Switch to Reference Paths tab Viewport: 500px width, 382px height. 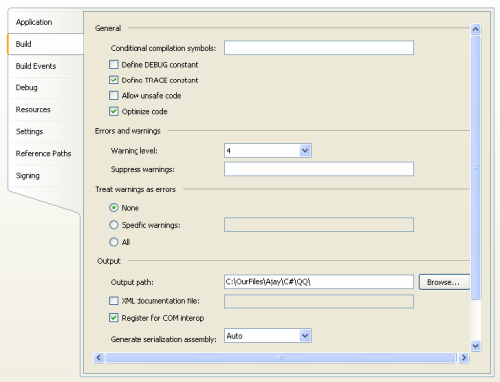tap(45, 154)
